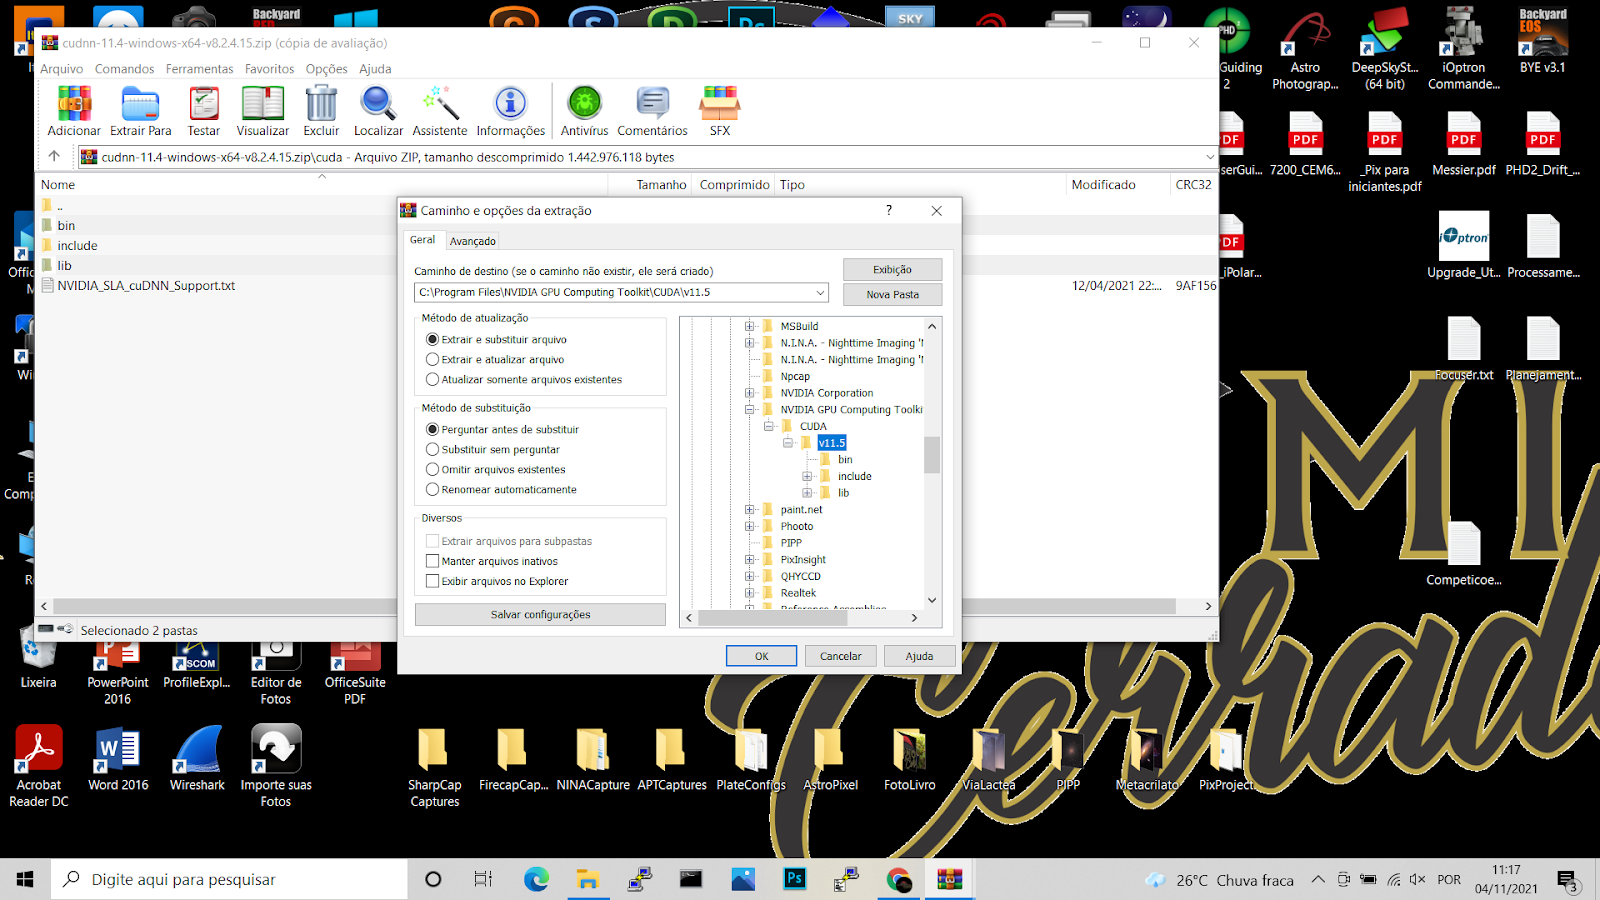Select Extrair e substituir arquivo radio button
The height and width of the screenshot is (900, 1600).
pos(433,340)
